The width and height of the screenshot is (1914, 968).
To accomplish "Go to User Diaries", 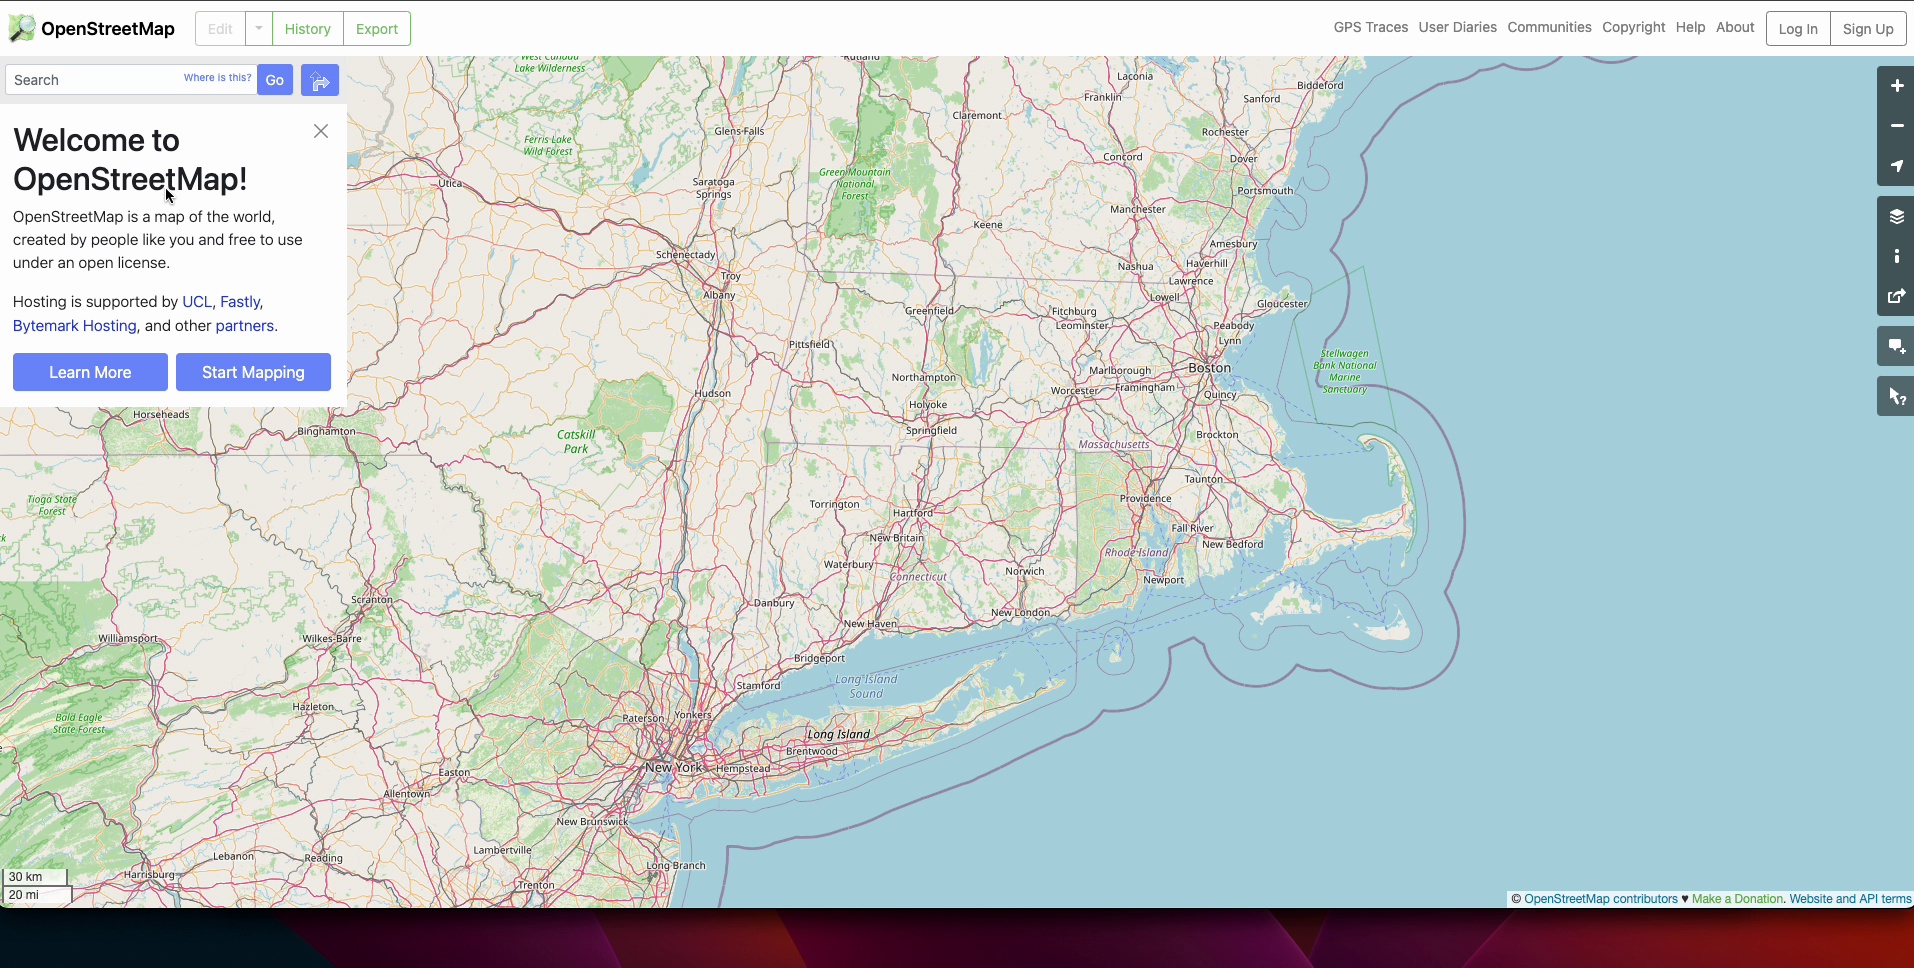I will pyautogui.click(x=1457, y=27).
